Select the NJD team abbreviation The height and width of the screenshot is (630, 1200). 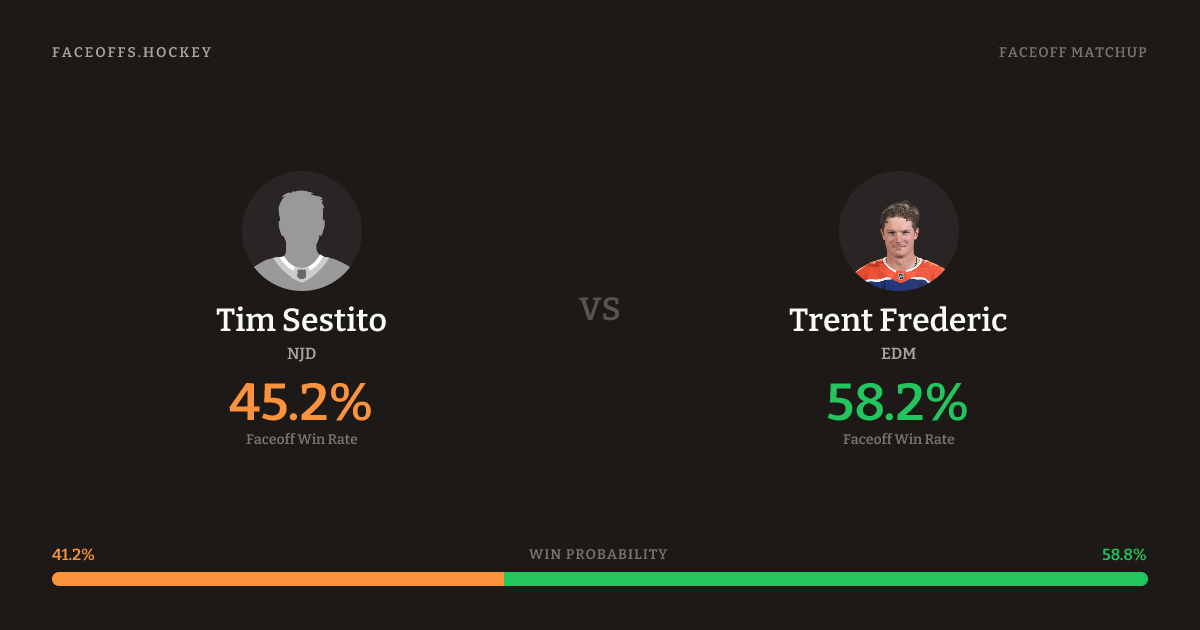point(301,354)
